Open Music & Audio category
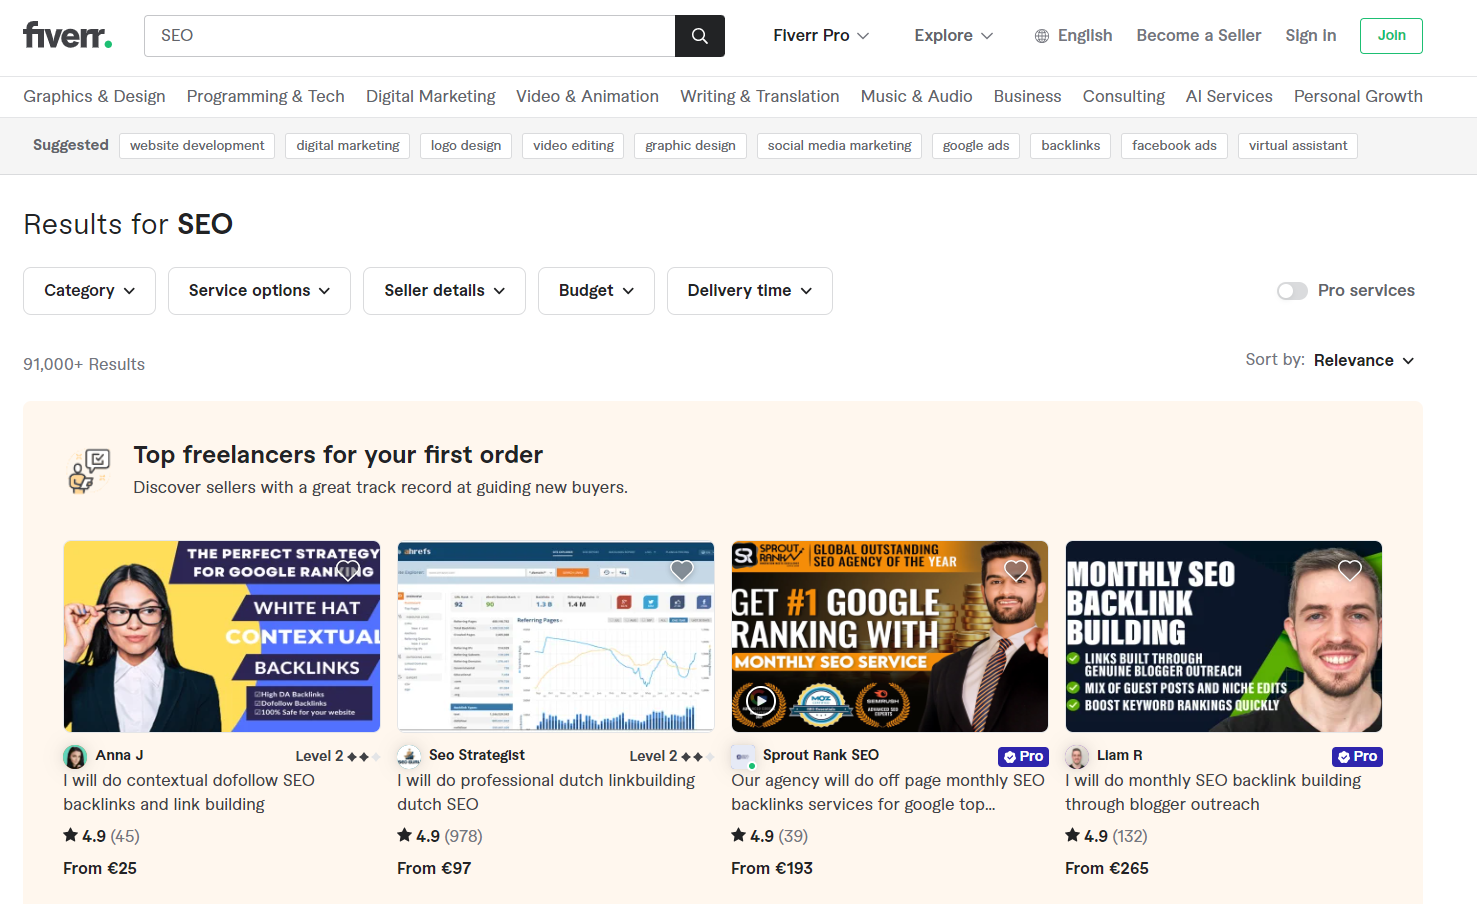1477x904 pixels. 916,96
